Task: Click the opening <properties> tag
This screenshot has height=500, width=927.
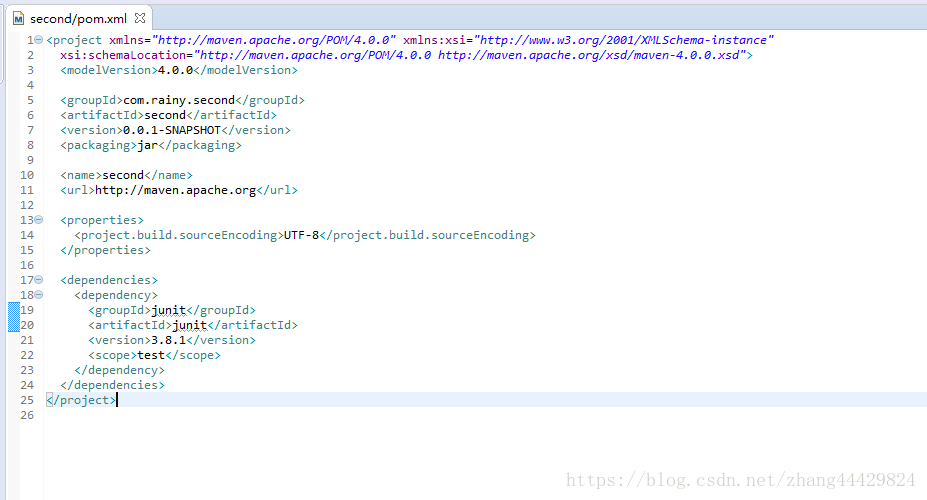Action: click(102, 220)
